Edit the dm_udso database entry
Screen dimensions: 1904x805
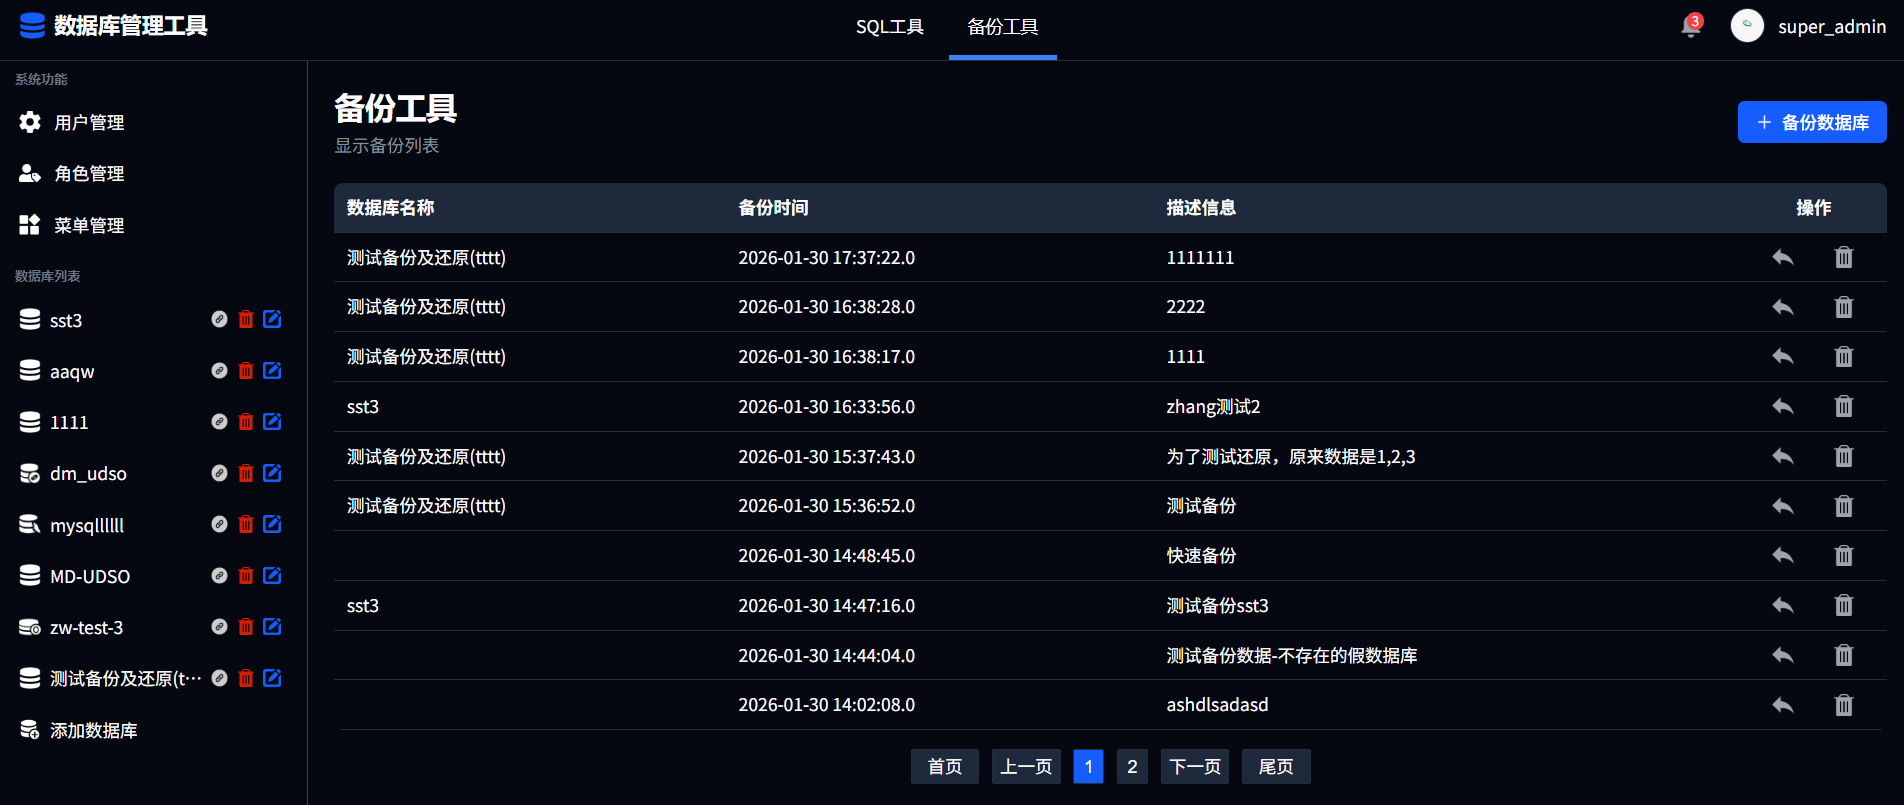272,473
